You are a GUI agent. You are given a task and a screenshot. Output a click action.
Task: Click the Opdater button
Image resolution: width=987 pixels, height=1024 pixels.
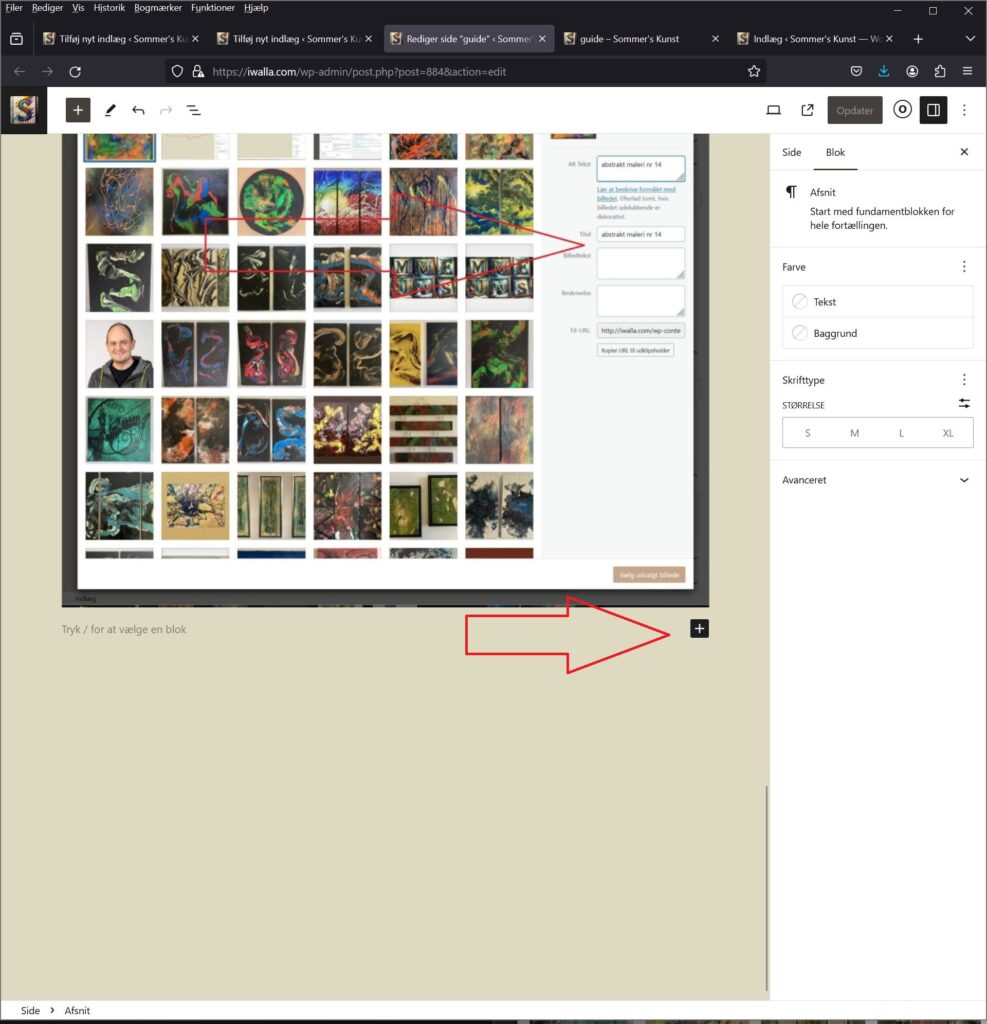click(855, 110)
